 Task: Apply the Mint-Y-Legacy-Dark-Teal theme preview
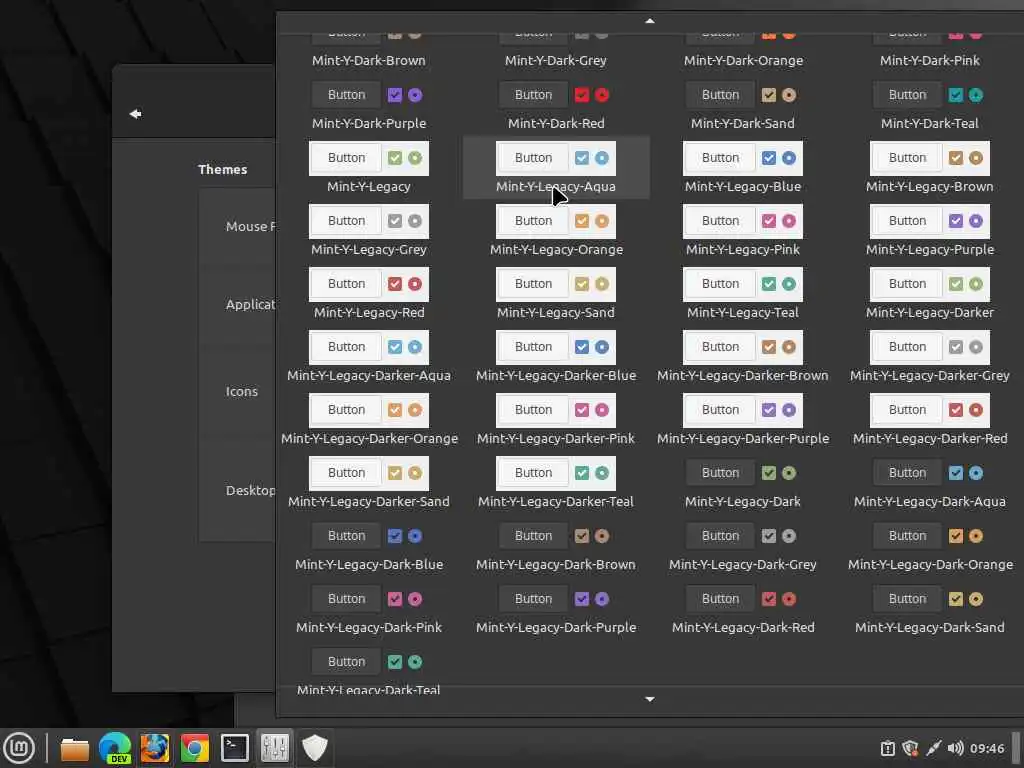point(369,662)
